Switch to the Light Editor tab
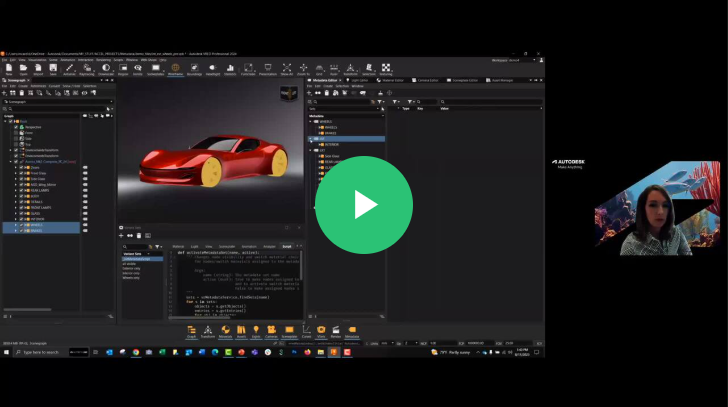 pyautogui.click(x=358, y=80)
